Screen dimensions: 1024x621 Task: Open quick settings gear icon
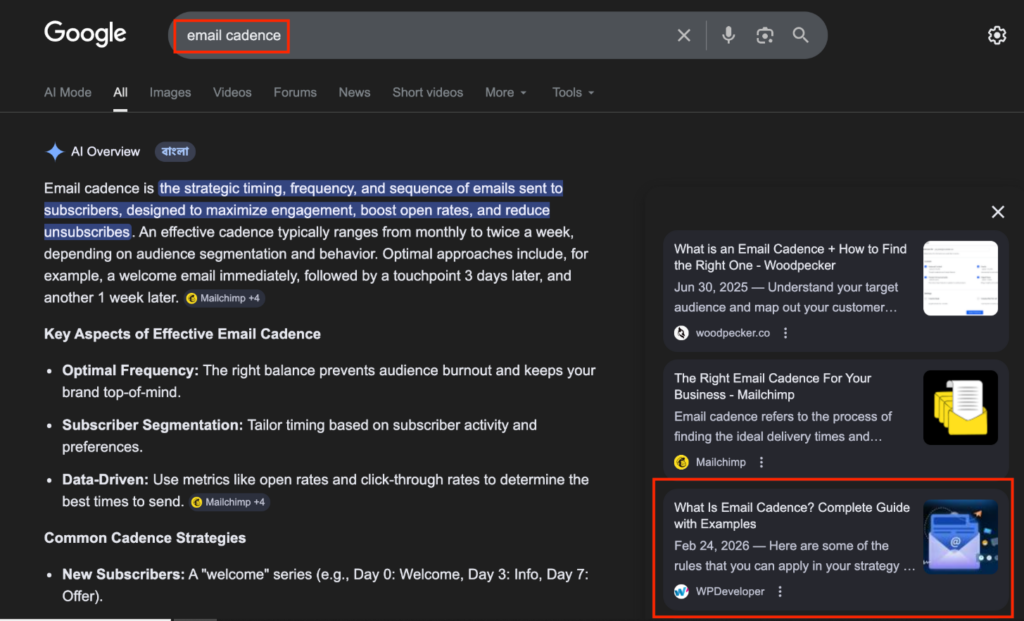[997, 35]
